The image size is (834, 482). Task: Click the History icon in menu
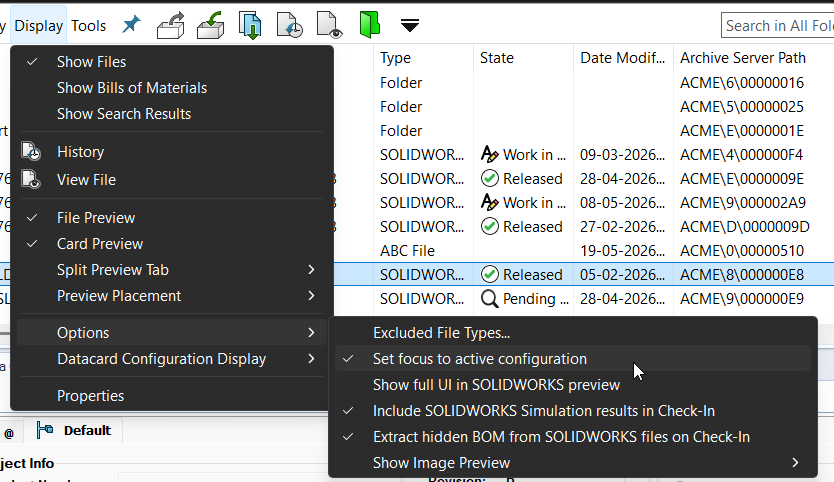[31, 151]
